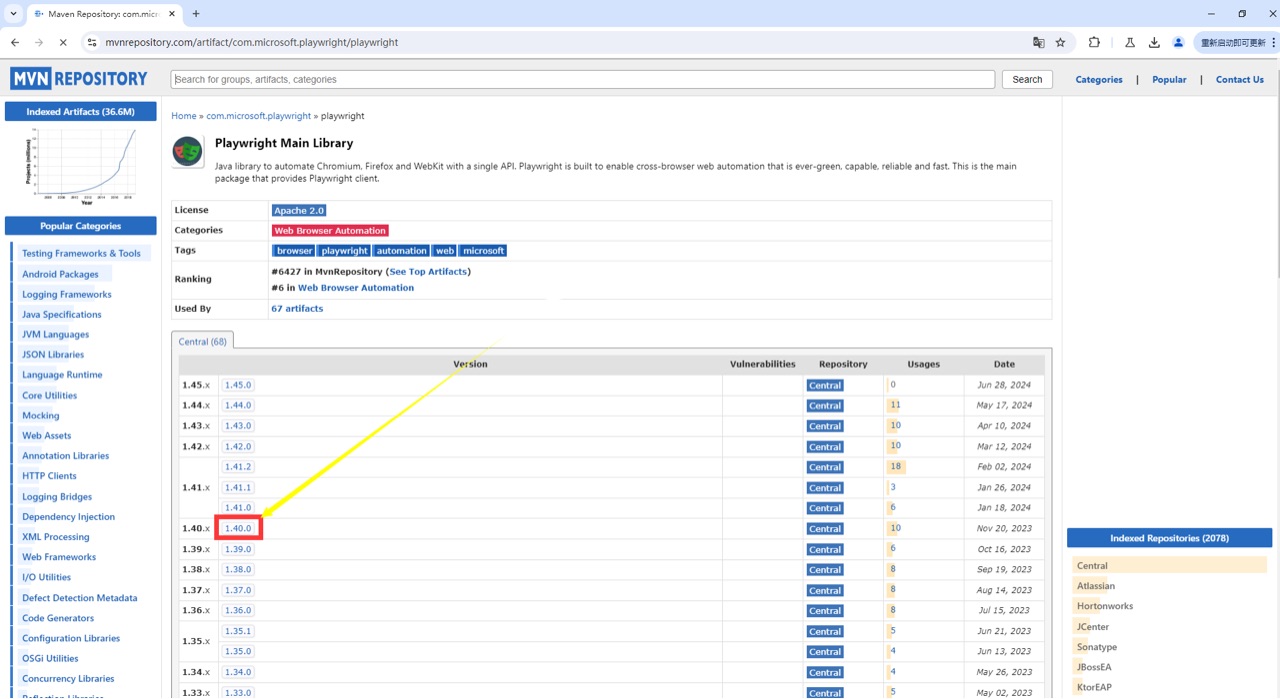The width and height of the screenshot is (1280, 699).
Task: Click the MVN Repository logo
Action: 79,79
